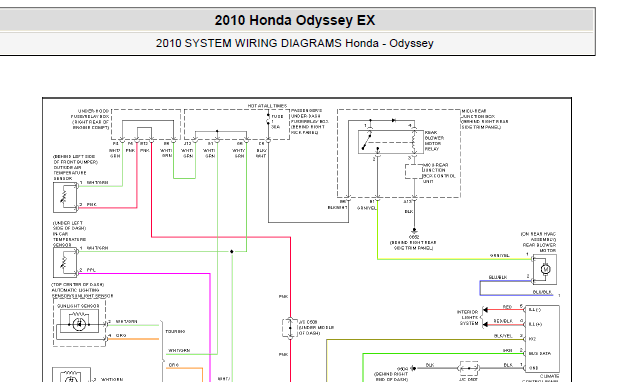Click the "TOURING" label by the bracket
The height and width of the screenshot is (382, 622).
(x=175, y=331)
